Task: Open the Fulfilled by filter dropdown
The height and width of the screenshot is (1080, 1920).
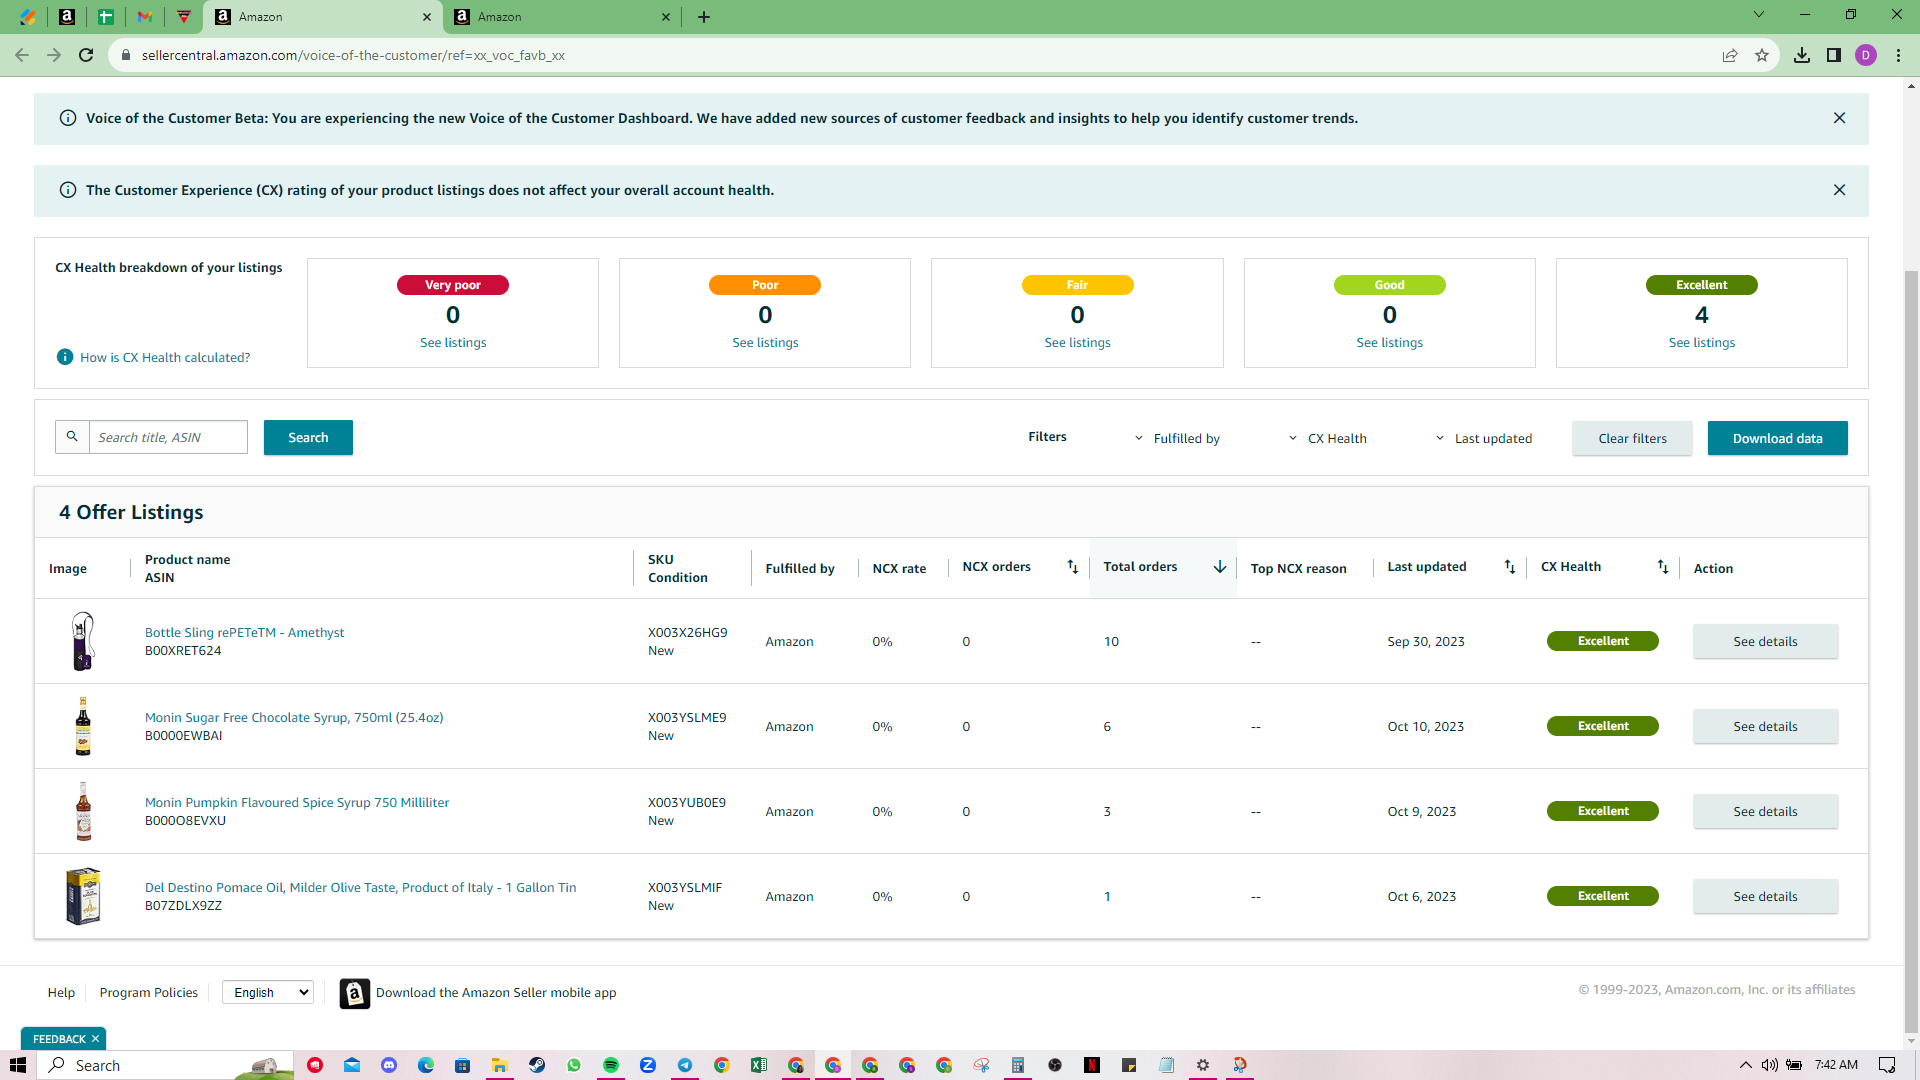Action: click(x=1177, y=438)
